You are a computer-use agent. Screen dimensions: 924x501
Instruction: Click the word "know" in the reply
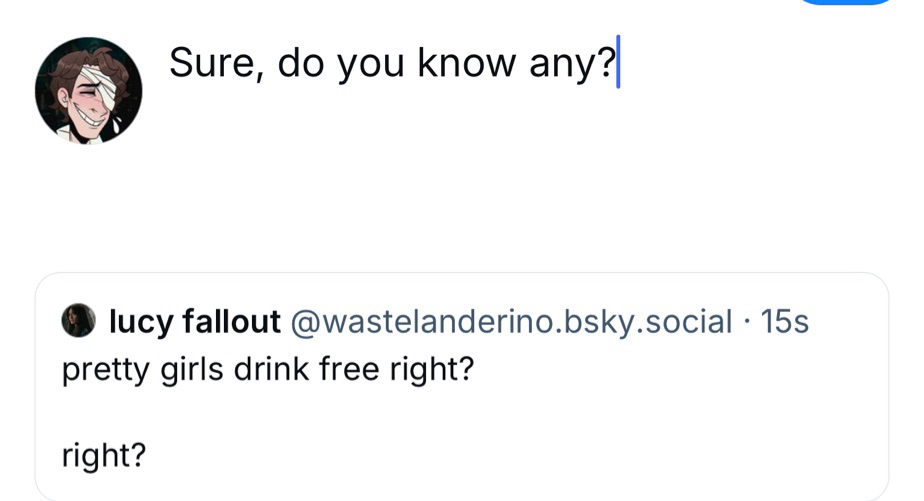coord(464,63)
